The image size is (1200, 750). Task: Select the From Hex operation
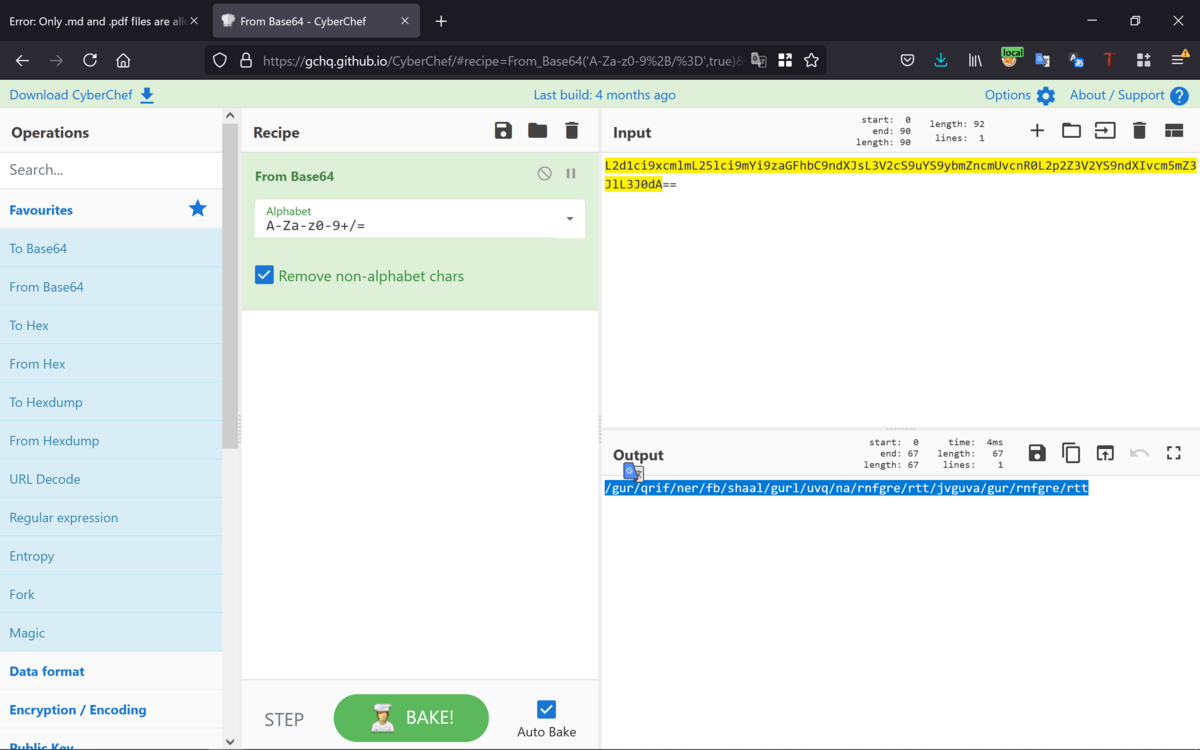(111, 364)
